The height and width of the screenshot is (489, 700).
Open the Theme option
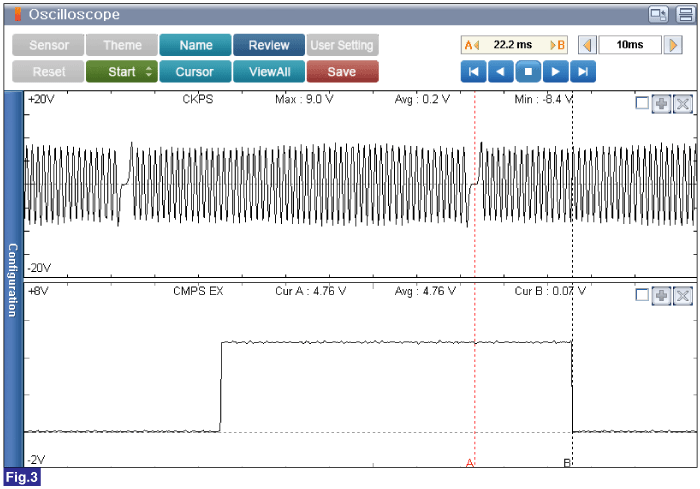point(122,45)
